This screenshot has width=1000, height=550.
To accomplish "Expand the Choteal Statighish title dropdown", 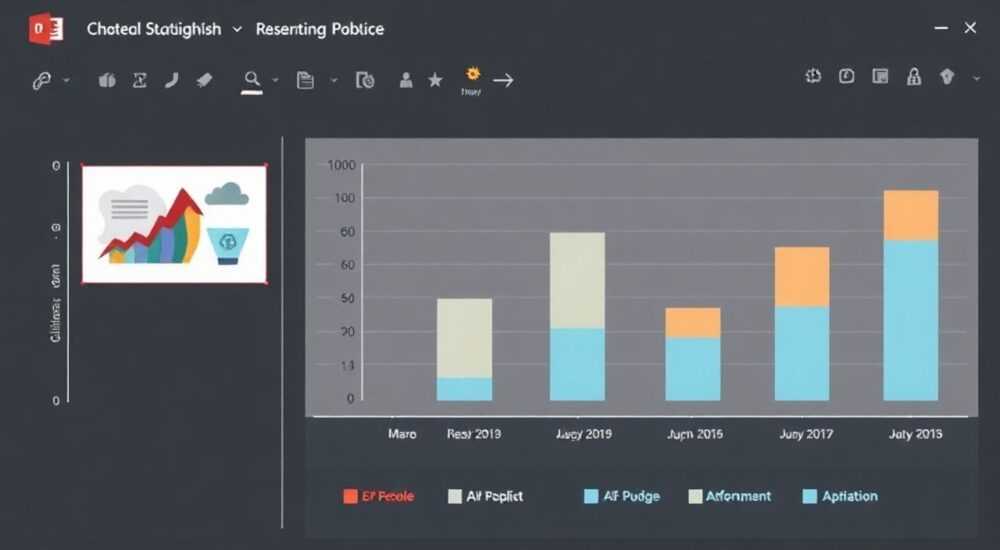I will pyautogui.click(x=237, y=29).
